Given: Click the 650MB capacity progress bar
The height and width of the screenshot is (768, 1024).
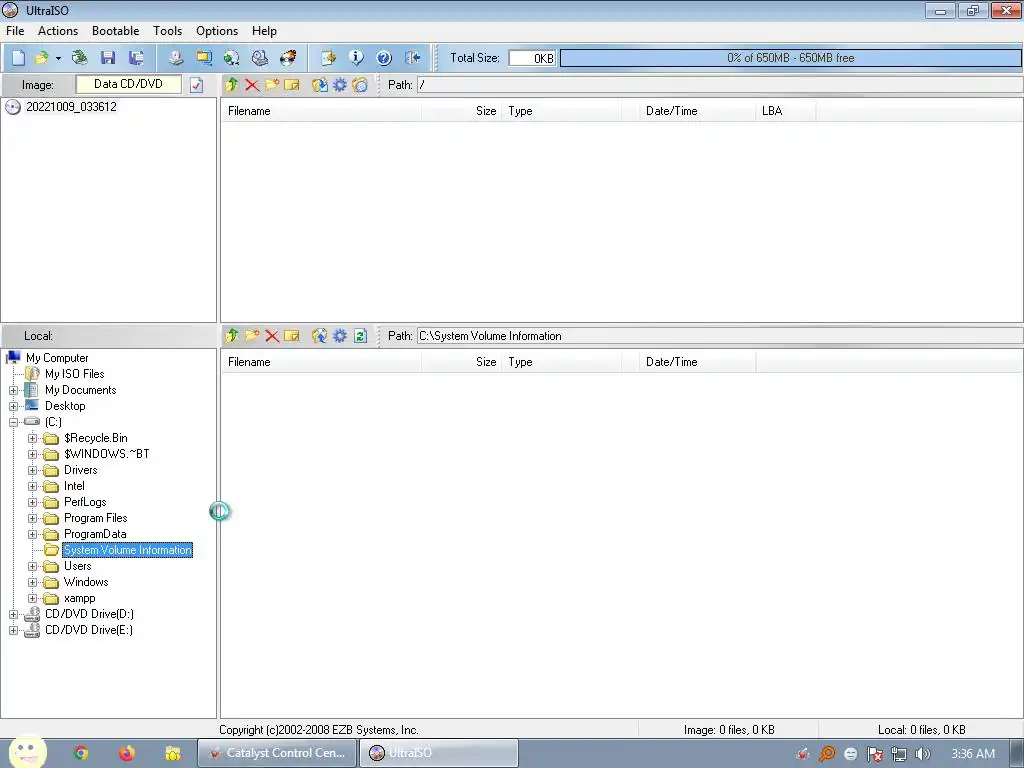Looking at the screenshot, I should [x=790, y=58].
